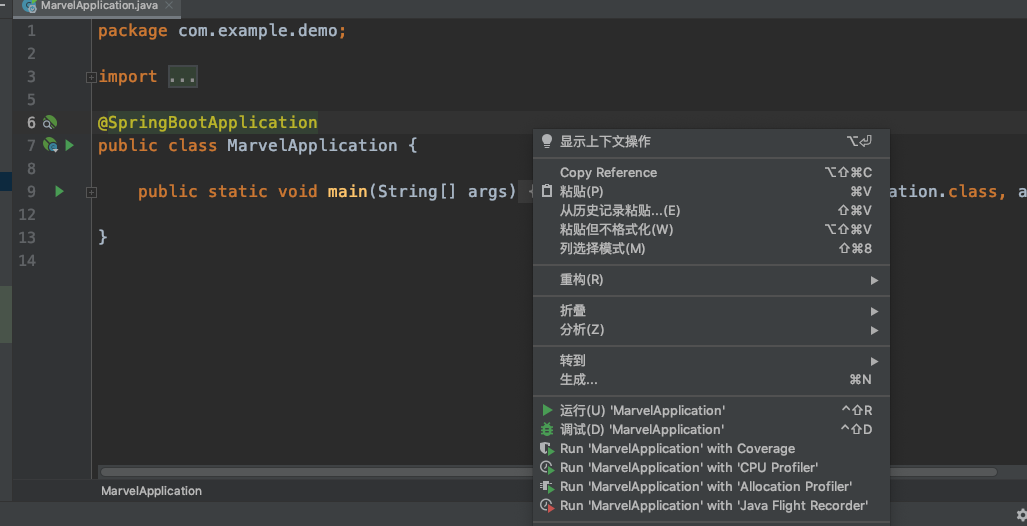Click the file type icon on the editor tab
Screen dimensions: 1027x526
tap(29, 6)
